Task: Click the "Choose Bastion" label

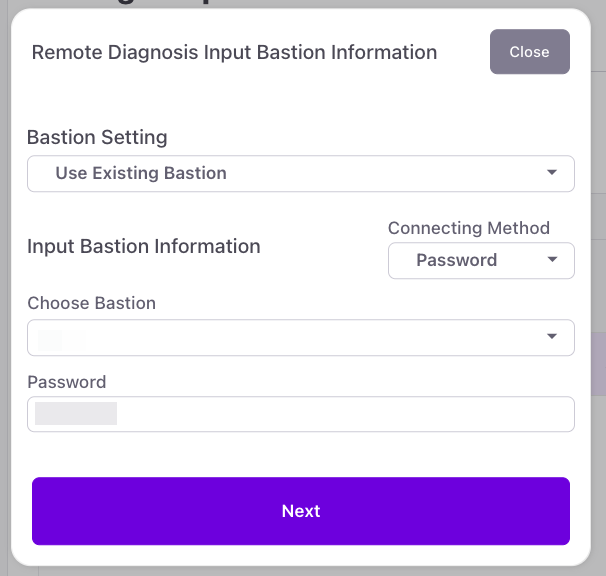Action: (x=91, y=303)
